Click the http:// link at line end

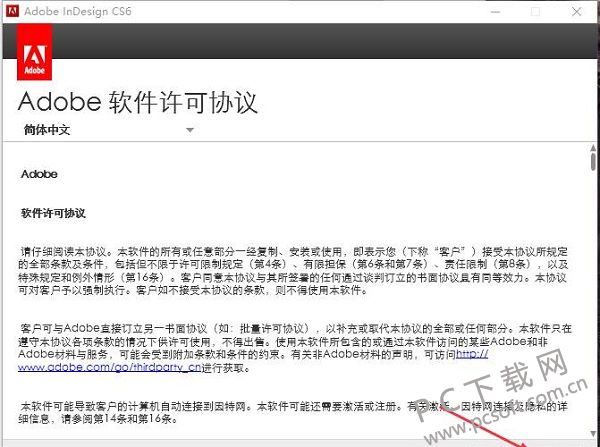point(472,354)
